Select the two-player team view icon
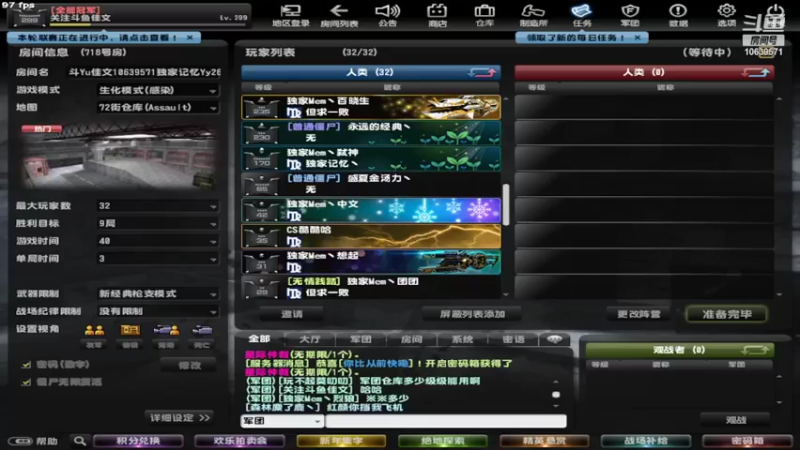Viewport: 800px width, 450px height. (94, 331)
